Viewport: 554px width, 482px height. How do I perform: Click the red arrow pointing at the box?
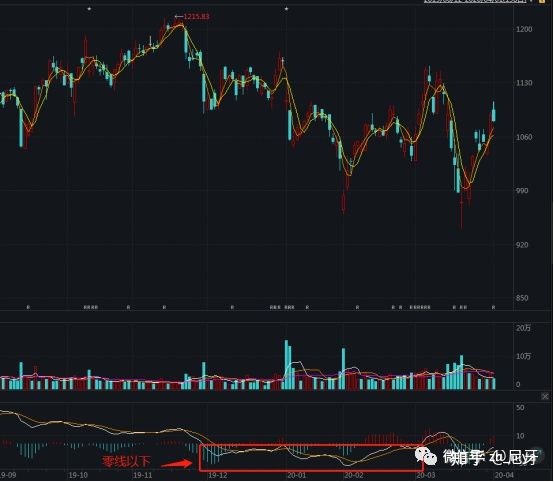click(x=176, y=463)
